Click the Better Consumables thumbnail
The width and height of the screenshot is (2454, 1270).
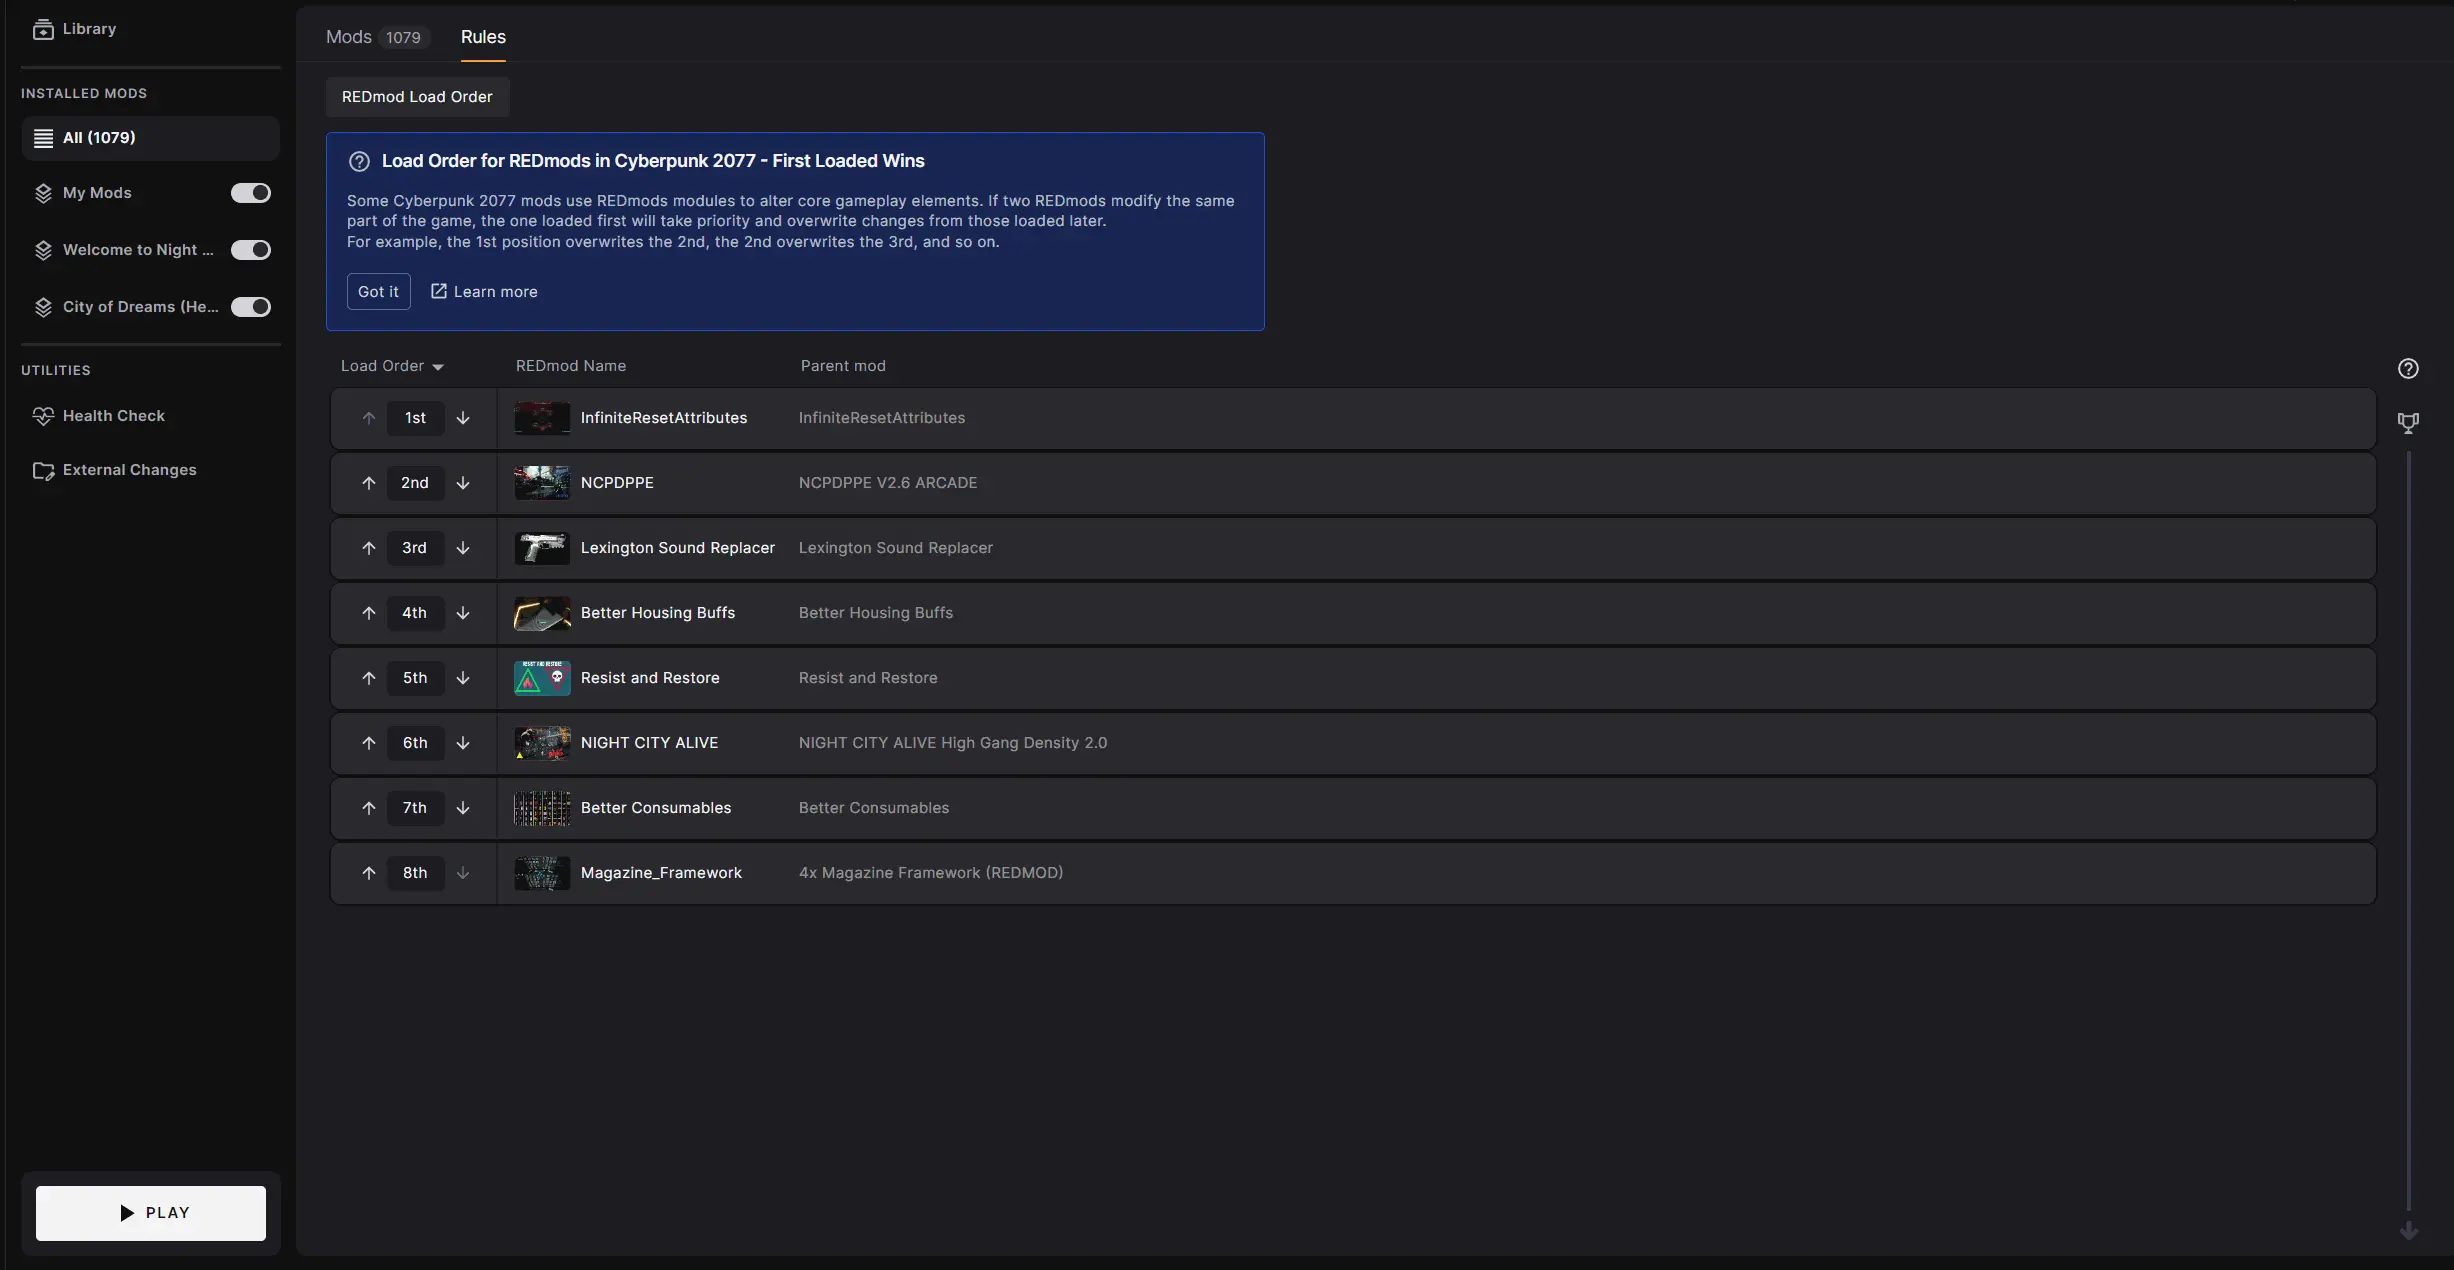click(x=542, y=808)
